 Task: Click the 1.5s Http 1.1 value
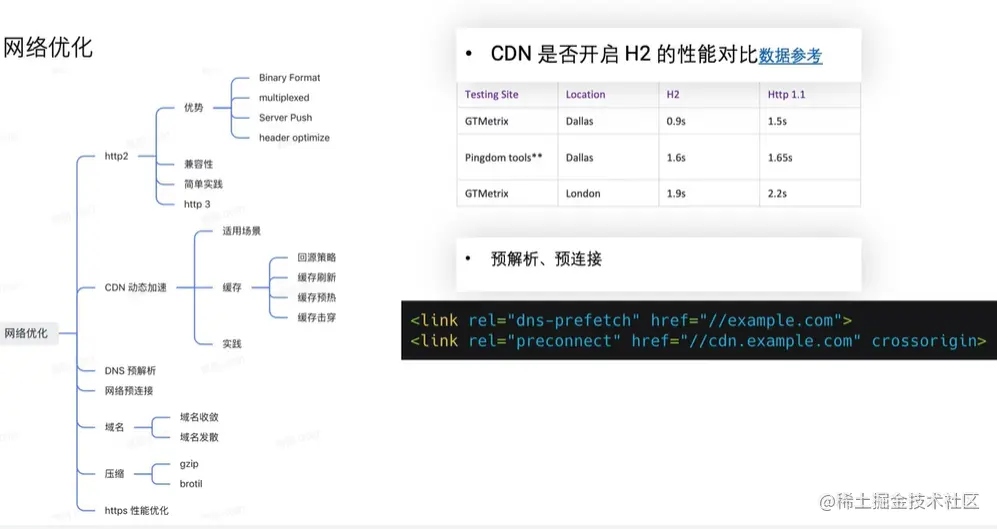pyautogui.click(x=777, y=121)
